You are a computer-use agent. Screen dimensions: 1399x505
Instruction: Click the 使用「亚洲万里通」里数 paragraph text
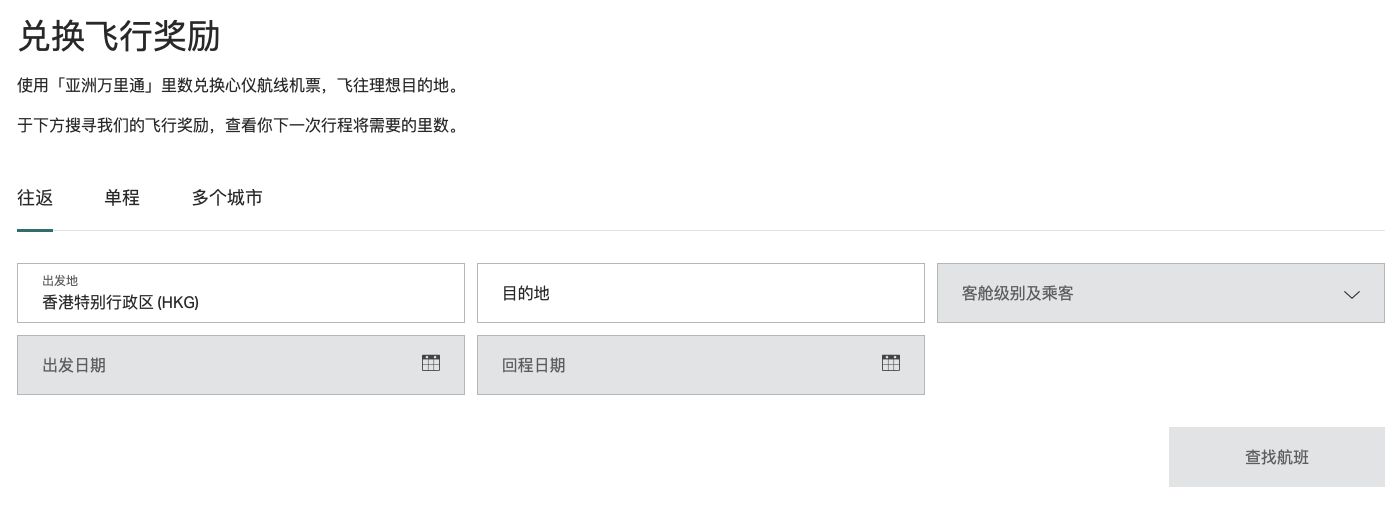[240, 85]
